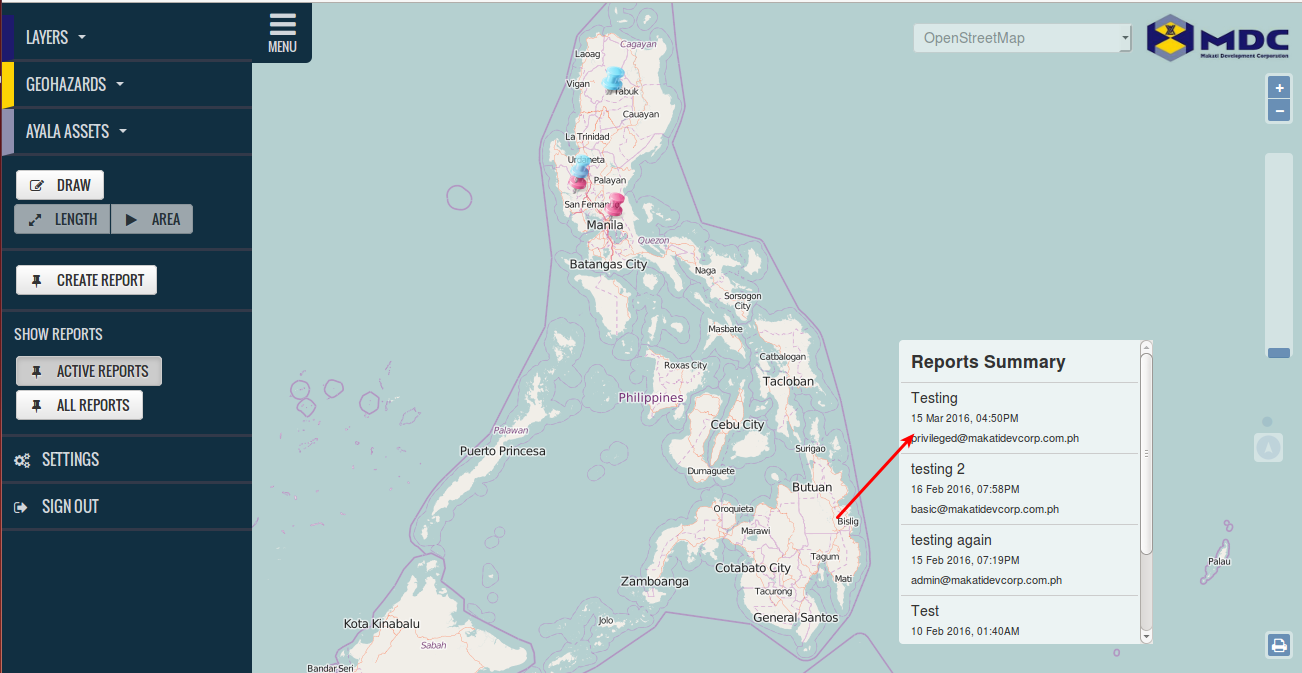Click the DRAW button

pyautogui.click(x=60, y=185)
